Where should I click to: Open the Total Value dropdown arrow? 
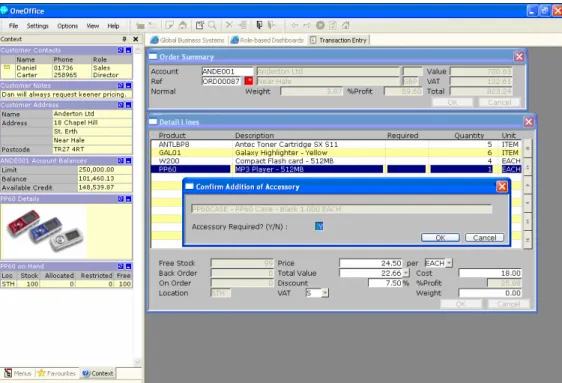405,273
